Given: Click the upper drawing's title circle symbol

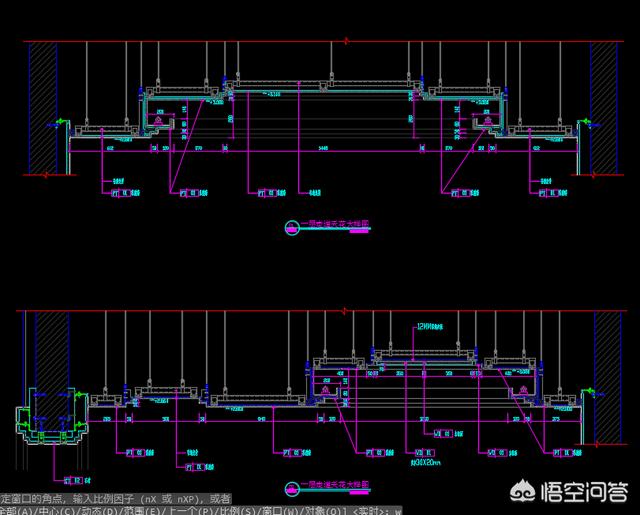Looking at the screenshot, I should pos(291,227).
